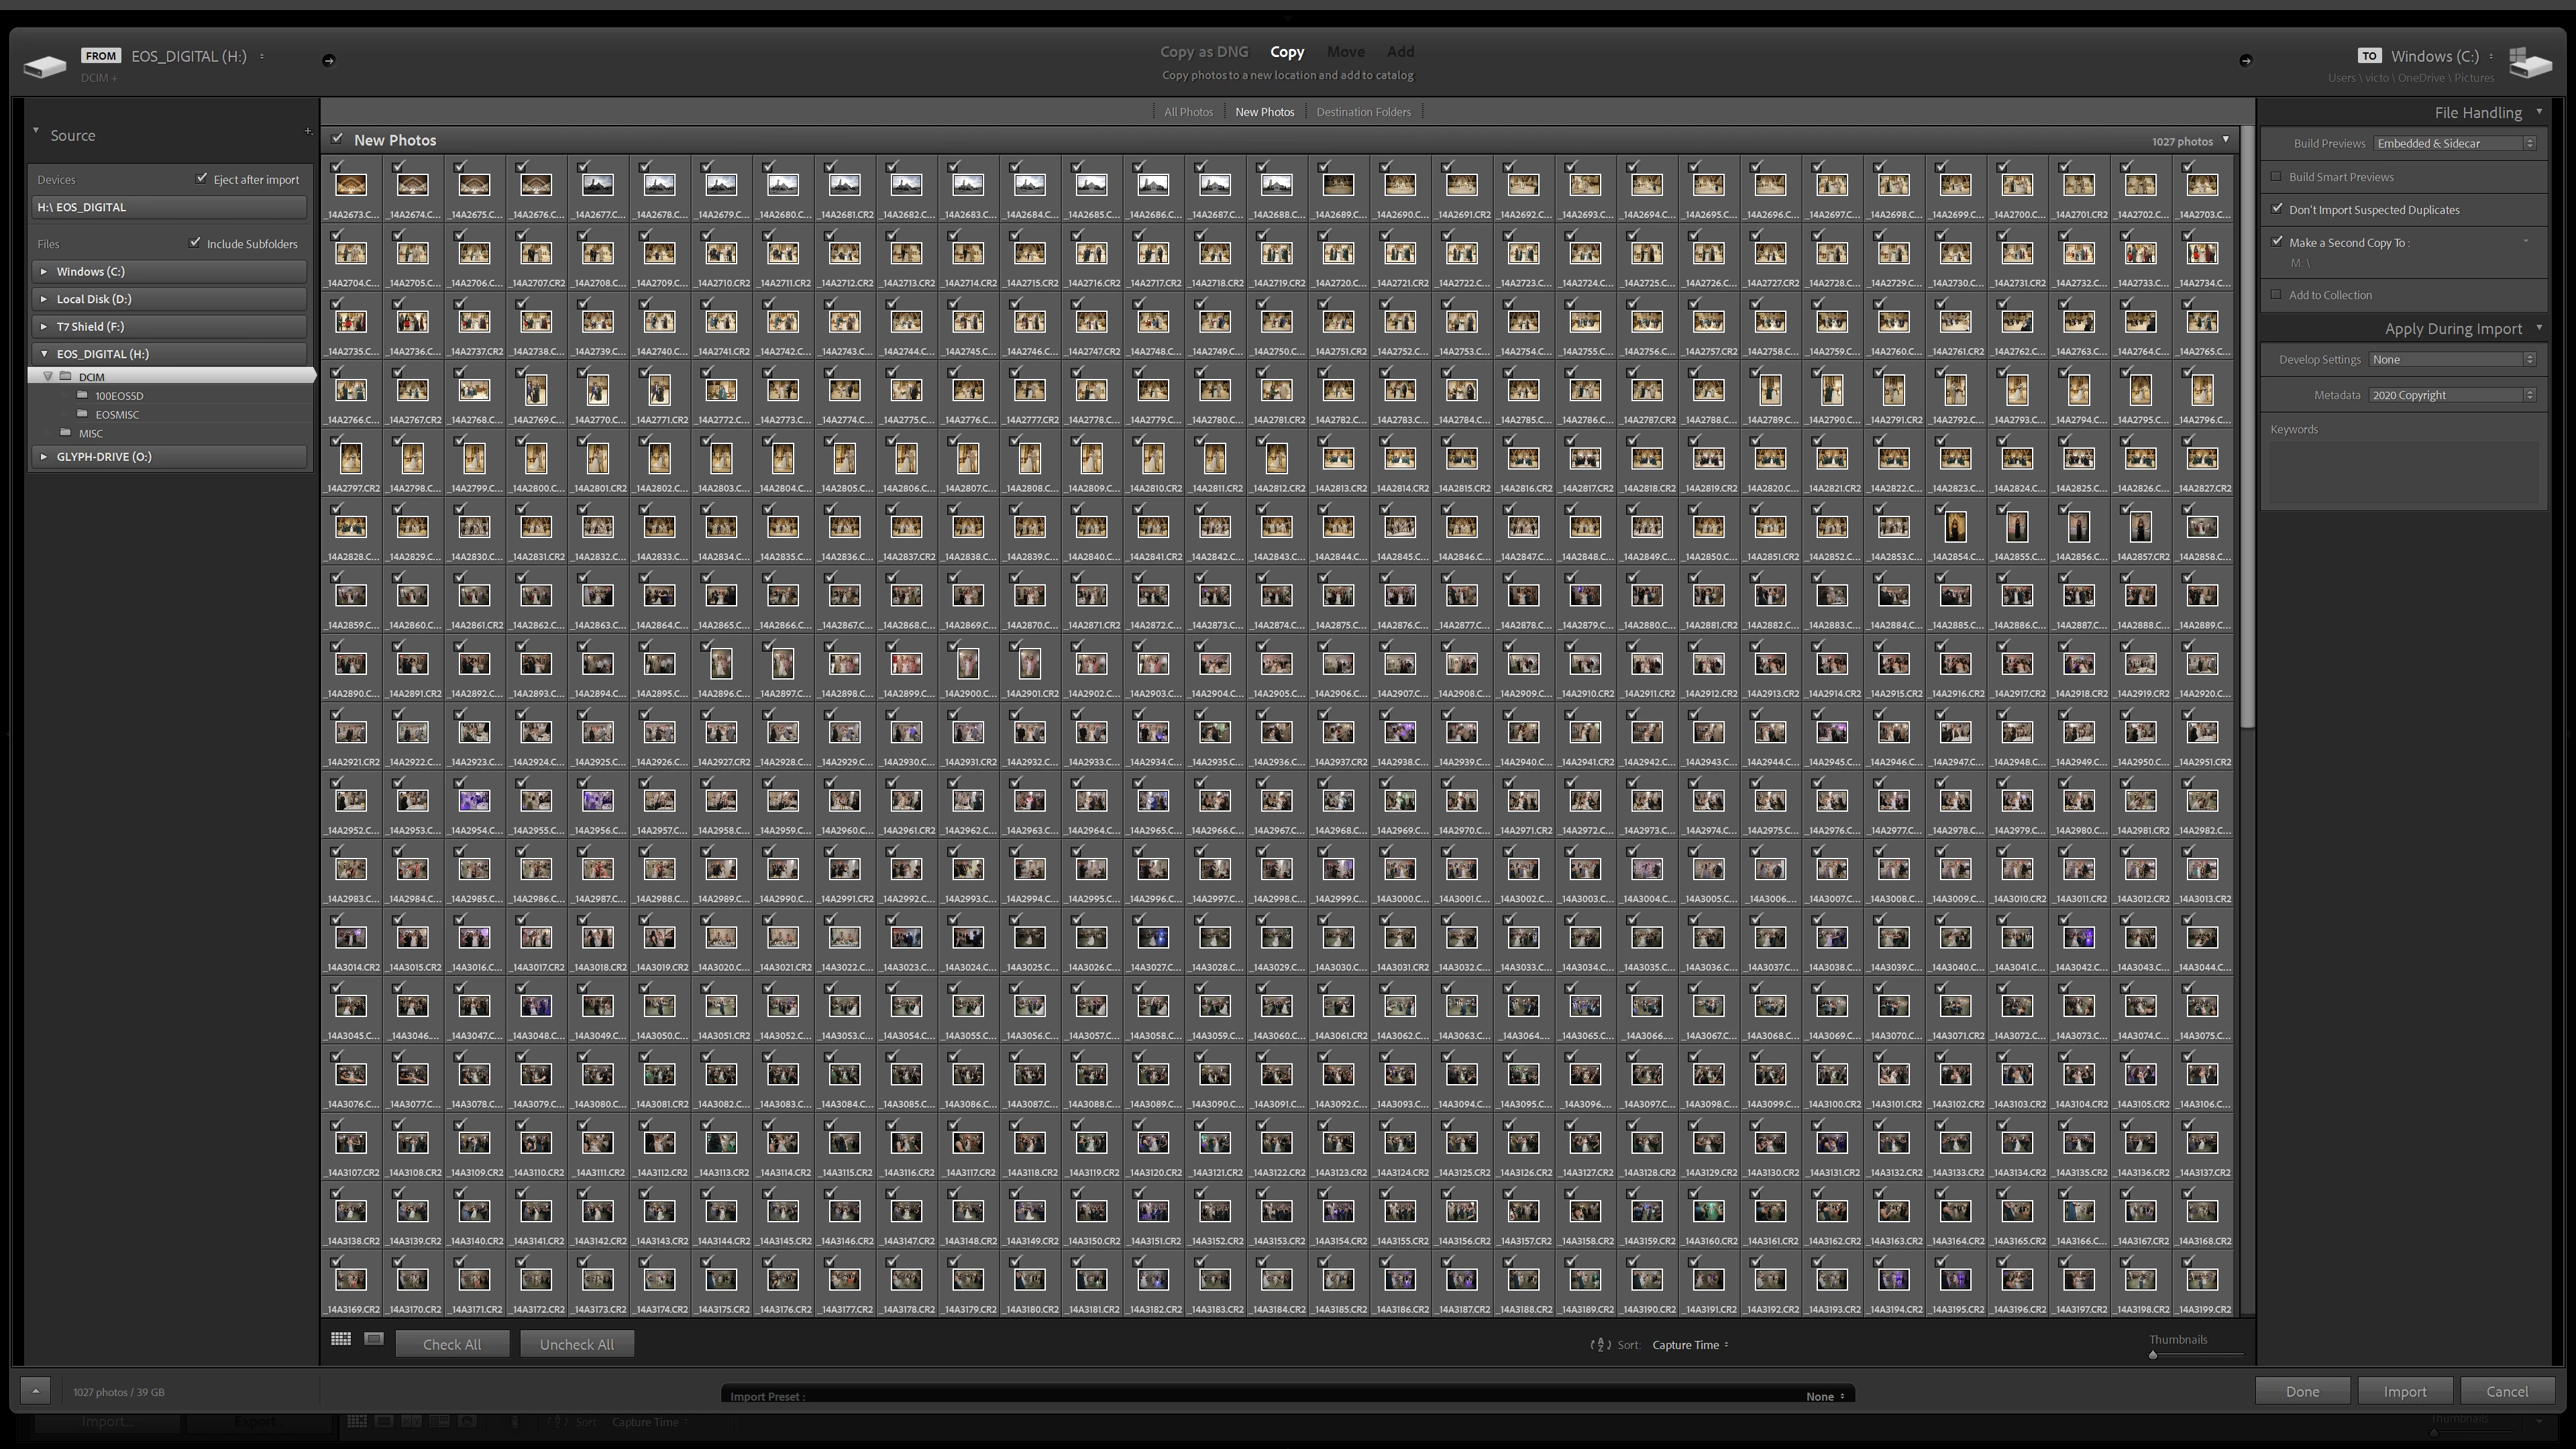Image resolution: width=2576 pixels, height=1449 pixels.
Task: Expand the T7 Shield (F:) drive
Action: (x=44, y=326)
